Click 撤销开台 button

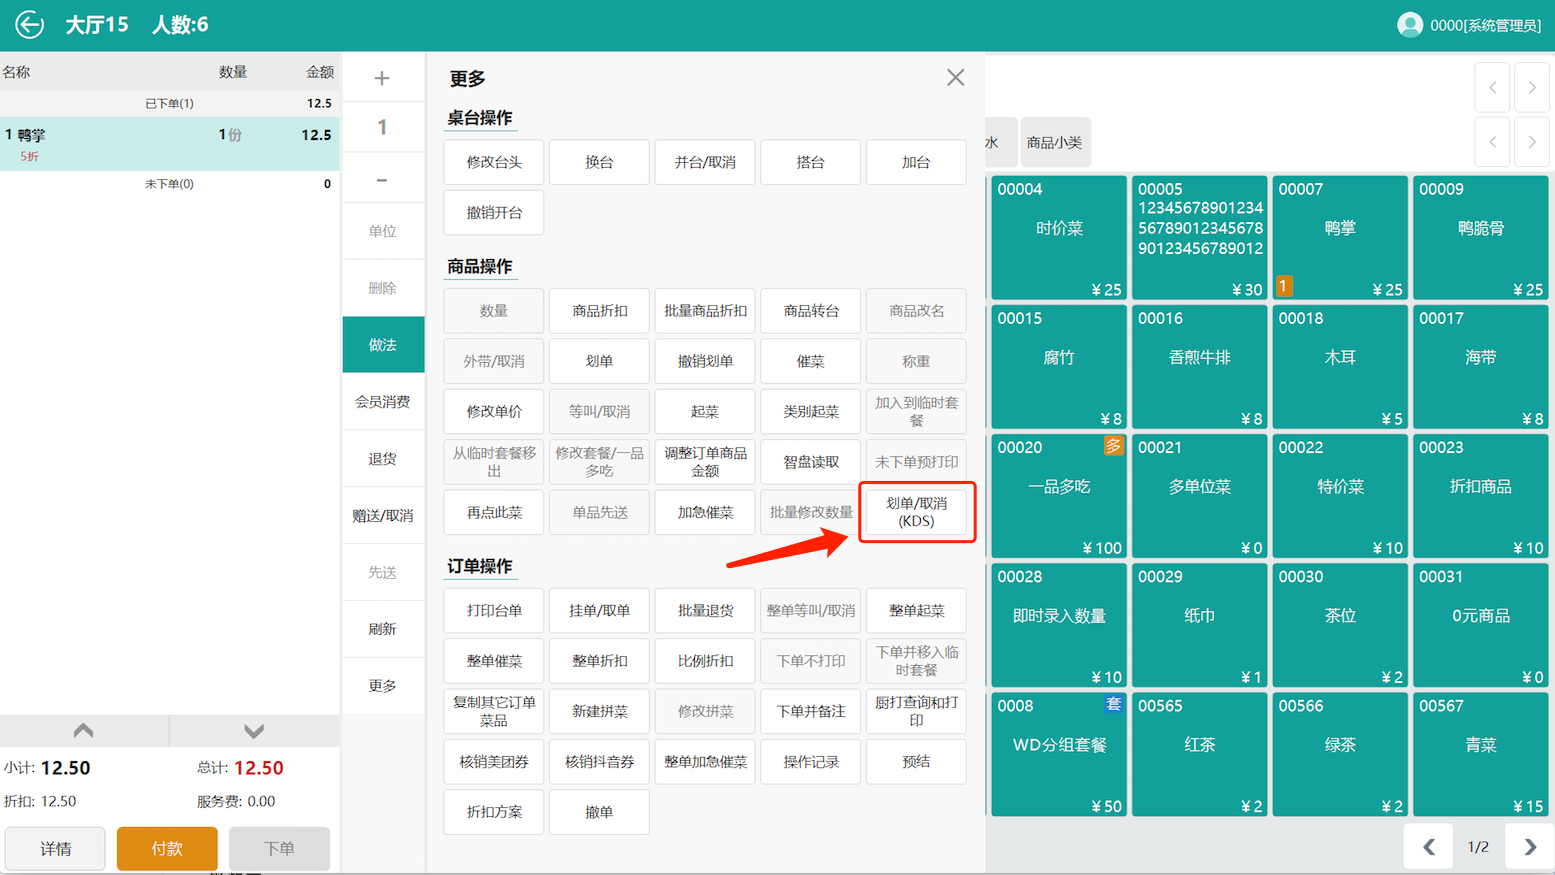(494, 212)
